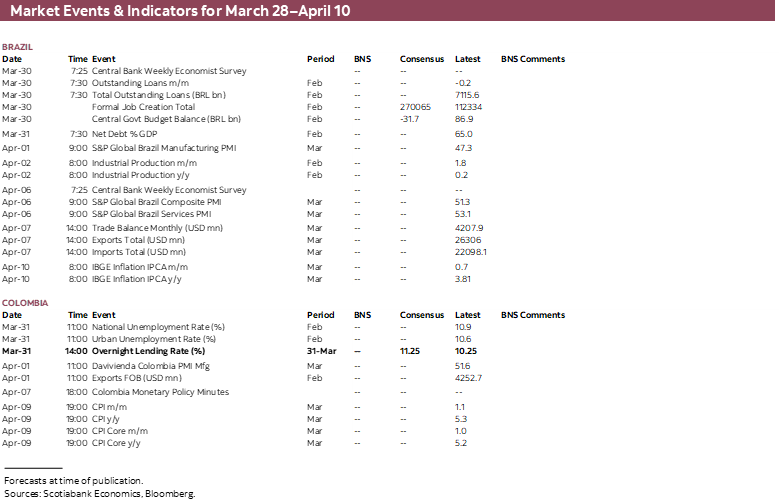Image resolution: width=780 pixels, height=504 pixels.
Task: Click 'National Unemployment Rate (%)' event
Action: pyautogui.click(x=158, y=327)
